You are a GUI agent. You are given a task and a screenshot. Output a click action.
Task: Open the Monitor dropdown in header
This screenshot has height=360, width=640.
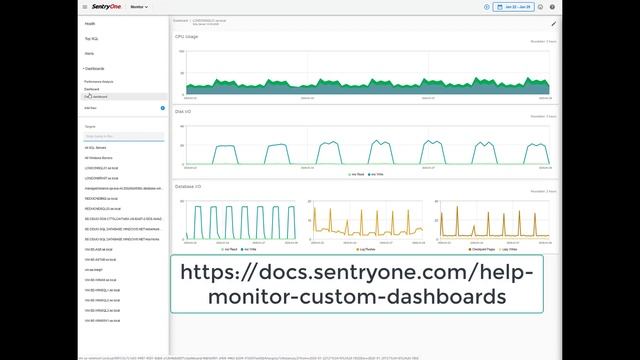139,7
